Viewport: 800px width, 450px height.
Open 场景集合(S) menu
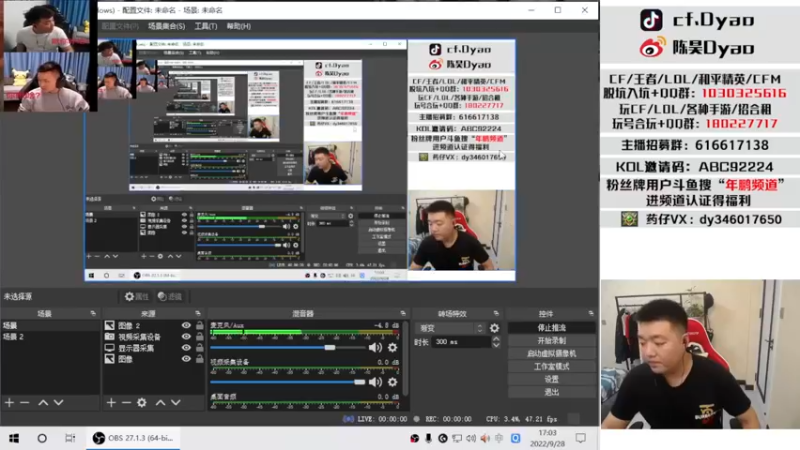coord(166,26)
